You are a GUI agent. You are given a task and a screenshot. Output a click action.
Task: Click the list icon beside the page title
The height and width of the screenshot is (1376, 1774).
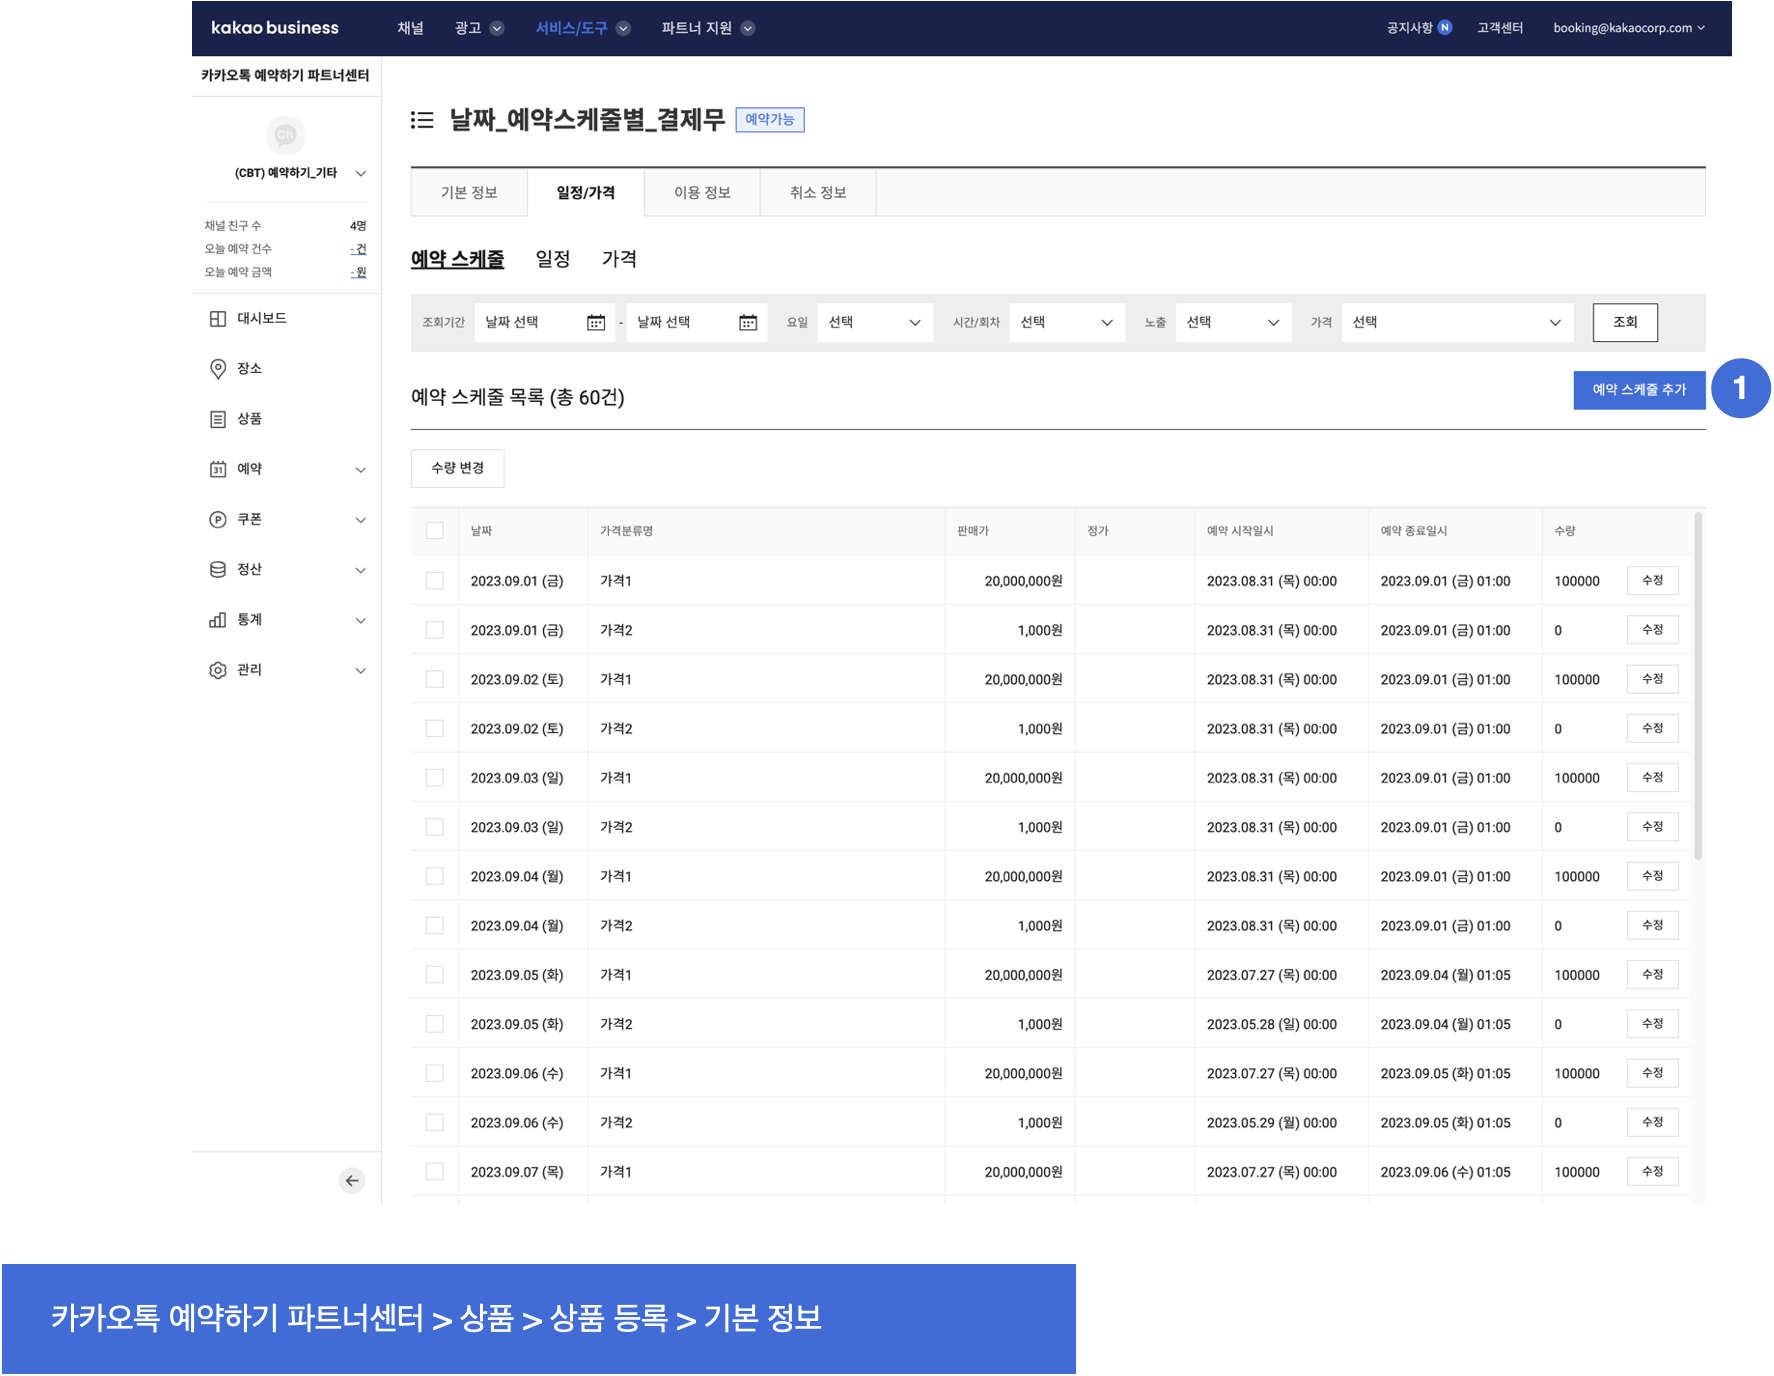click(422, 120)
